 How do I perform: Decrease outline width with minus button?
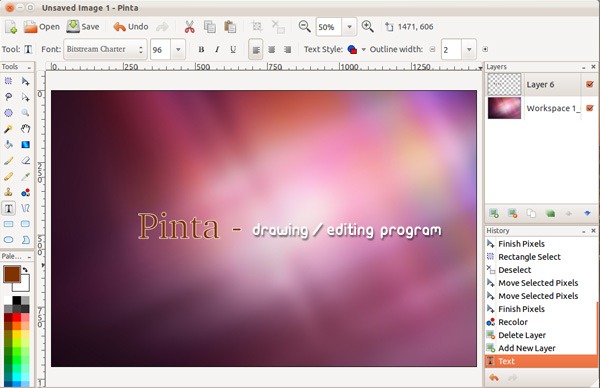point(432,49)
